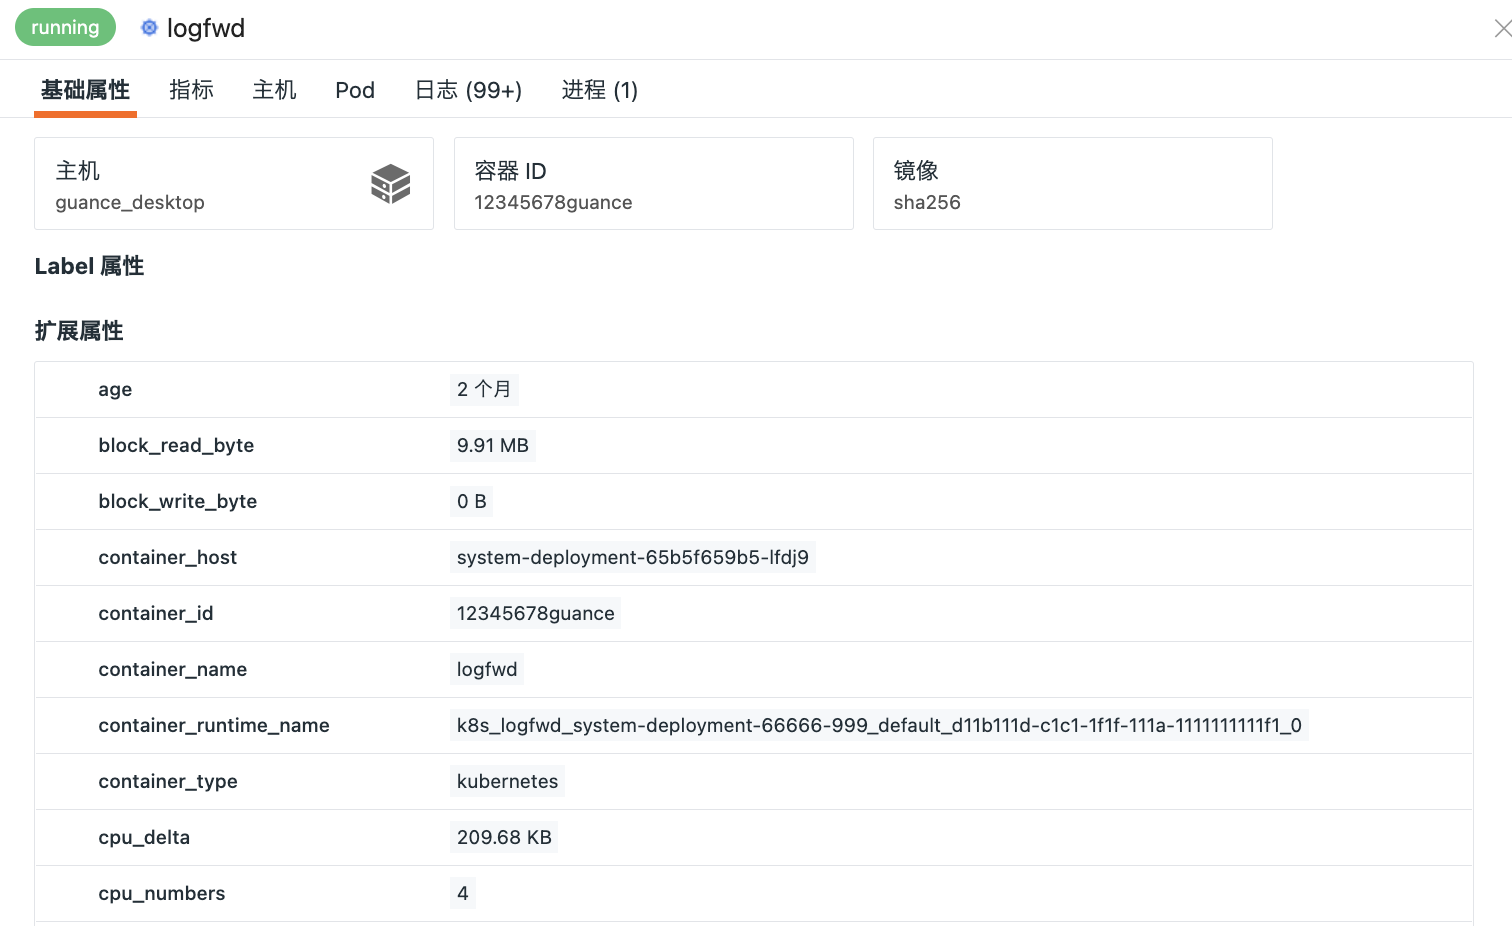Click the block_read_byte value 9.91 MB
The width and height of the screenshot is (1512, 926).
pyautogui.click(x=492, y=445)
